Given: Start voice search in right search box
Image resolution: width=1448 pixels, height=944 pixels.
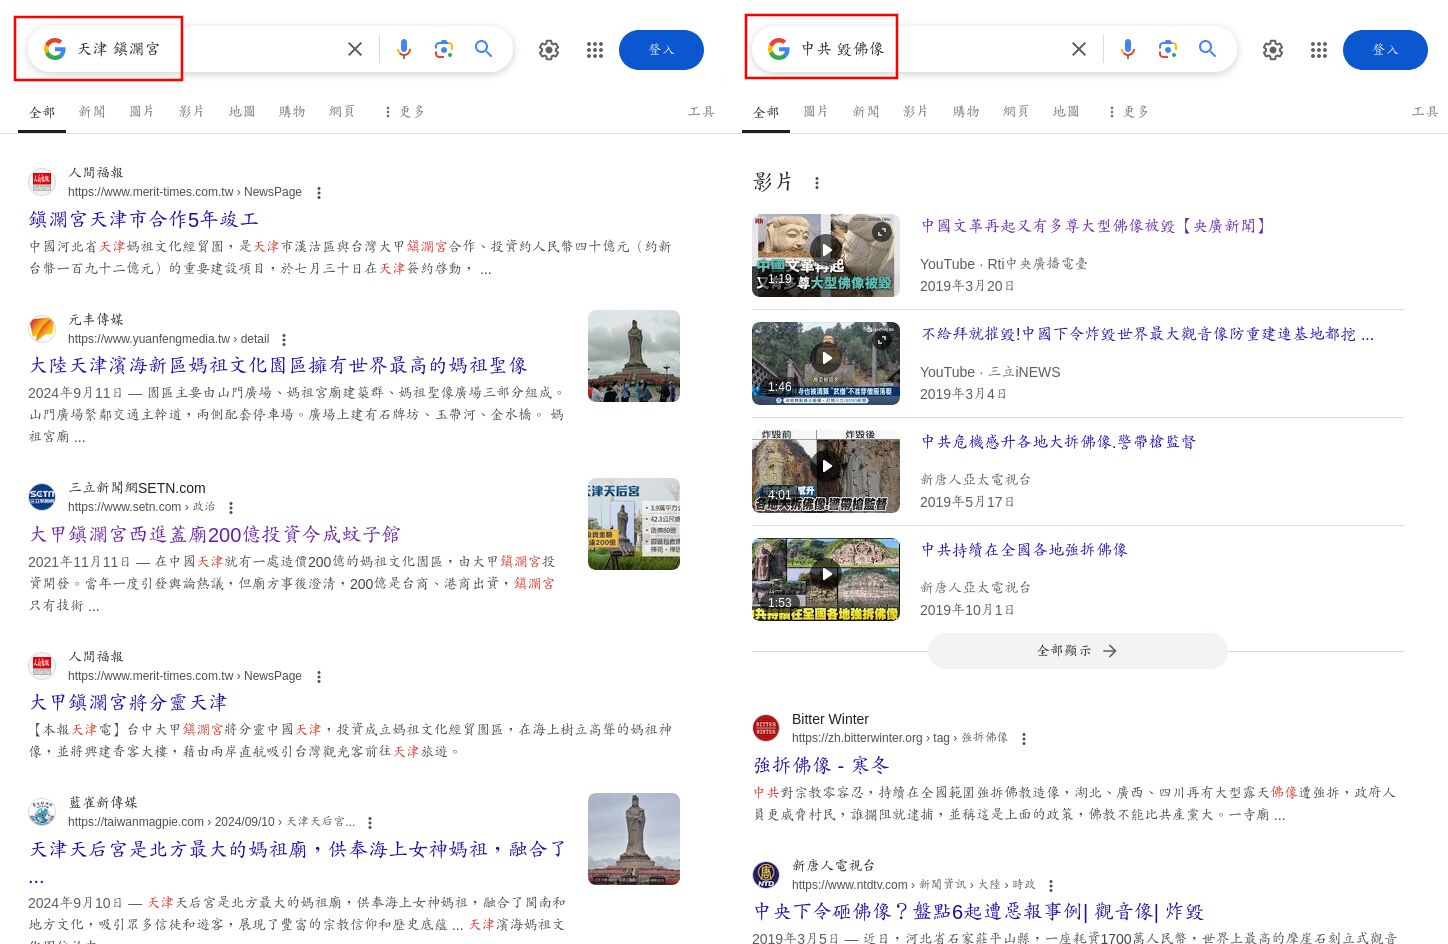Looking at the screenshot, I should [1128, 49].
